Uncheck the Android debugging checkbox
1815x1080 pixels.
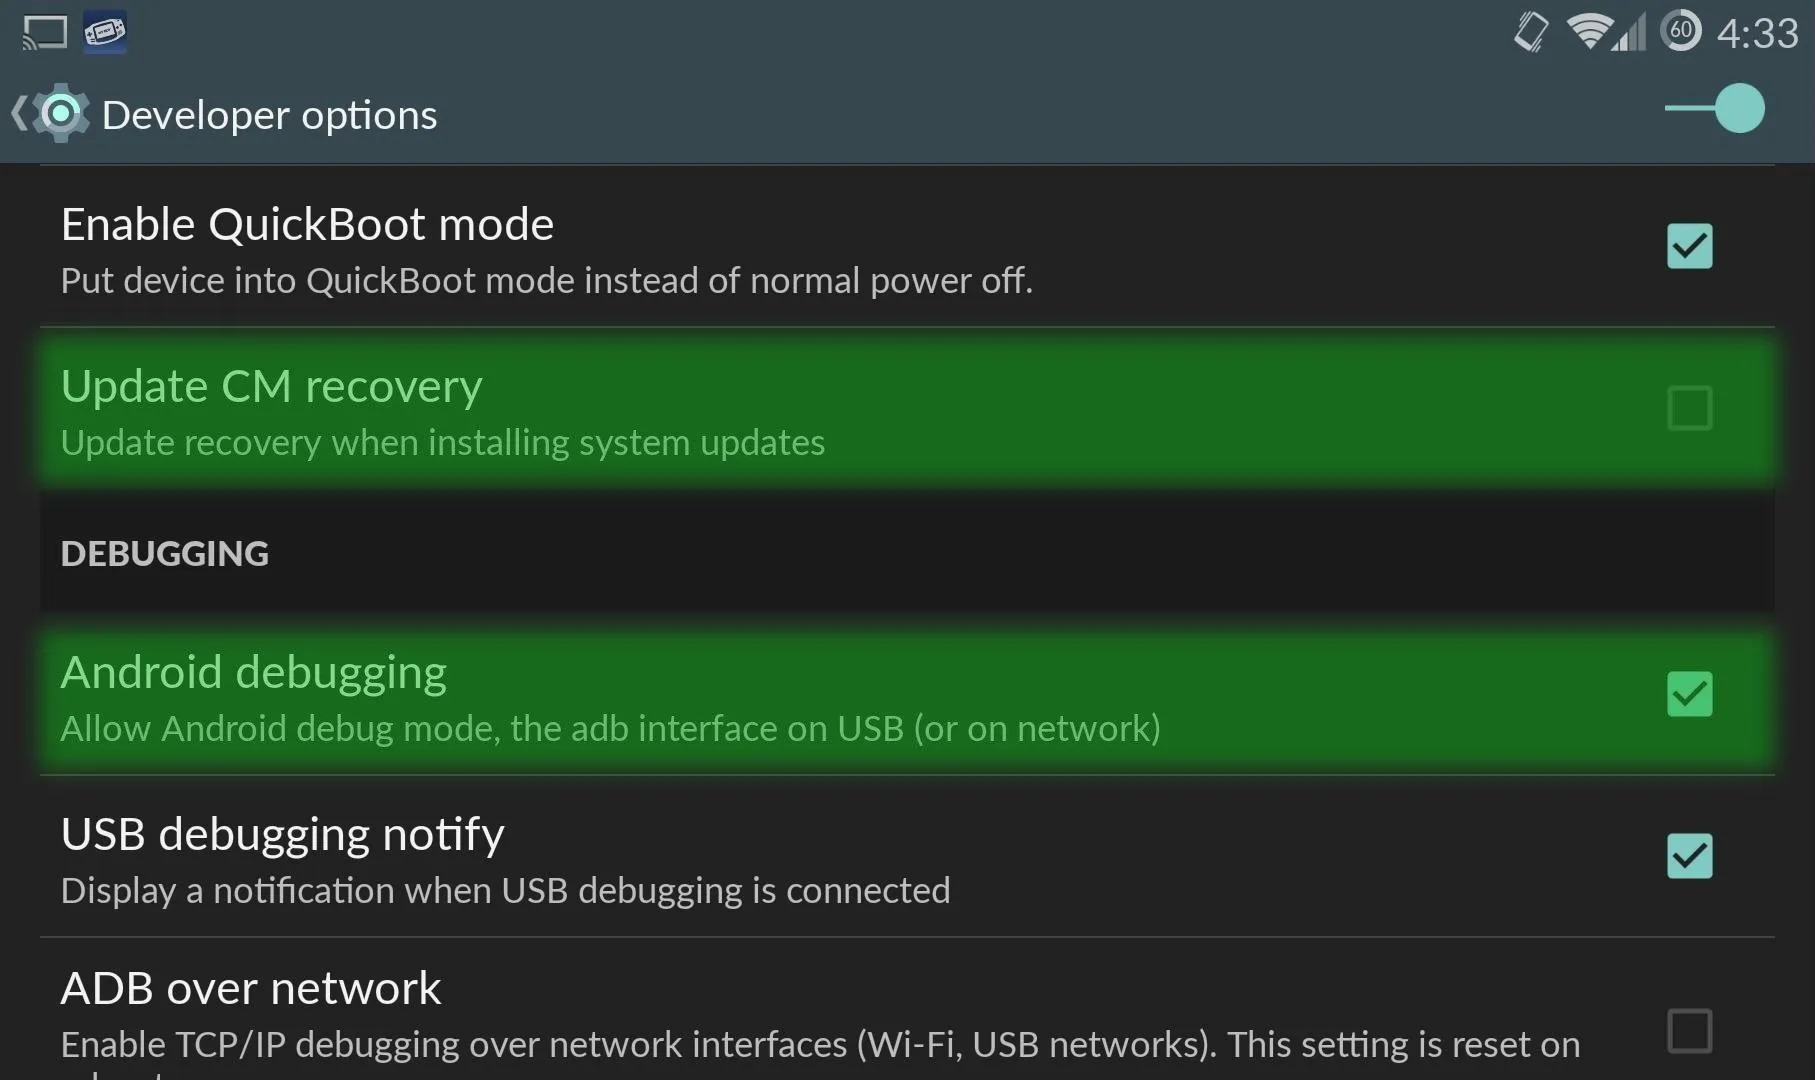point(1690,694)
